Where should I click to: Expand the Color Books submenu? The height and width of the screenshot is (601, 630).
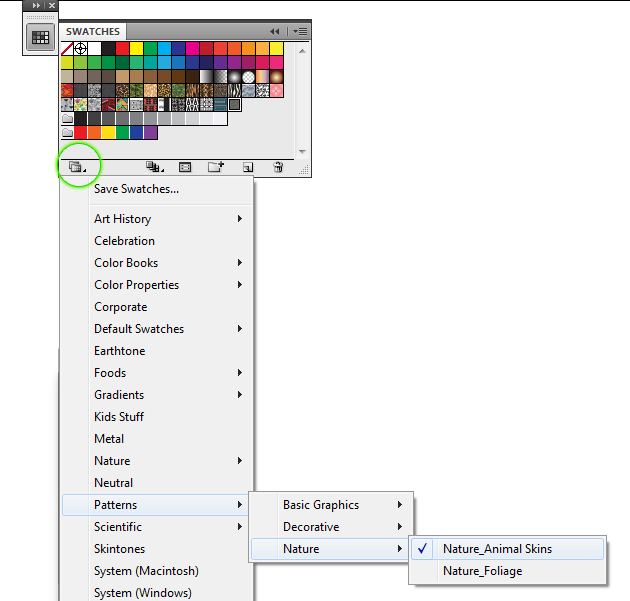tap(158, 263)
